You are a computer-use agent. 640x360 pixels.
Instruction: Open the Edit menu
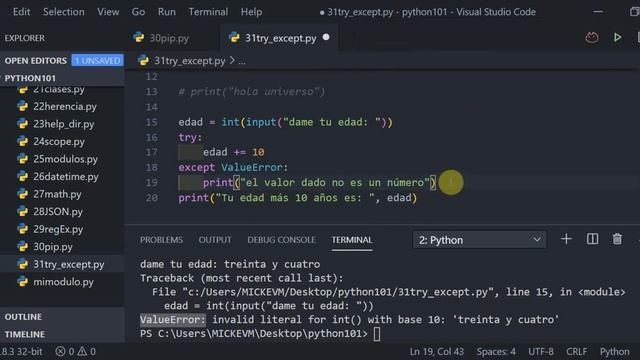click(21, 12)
